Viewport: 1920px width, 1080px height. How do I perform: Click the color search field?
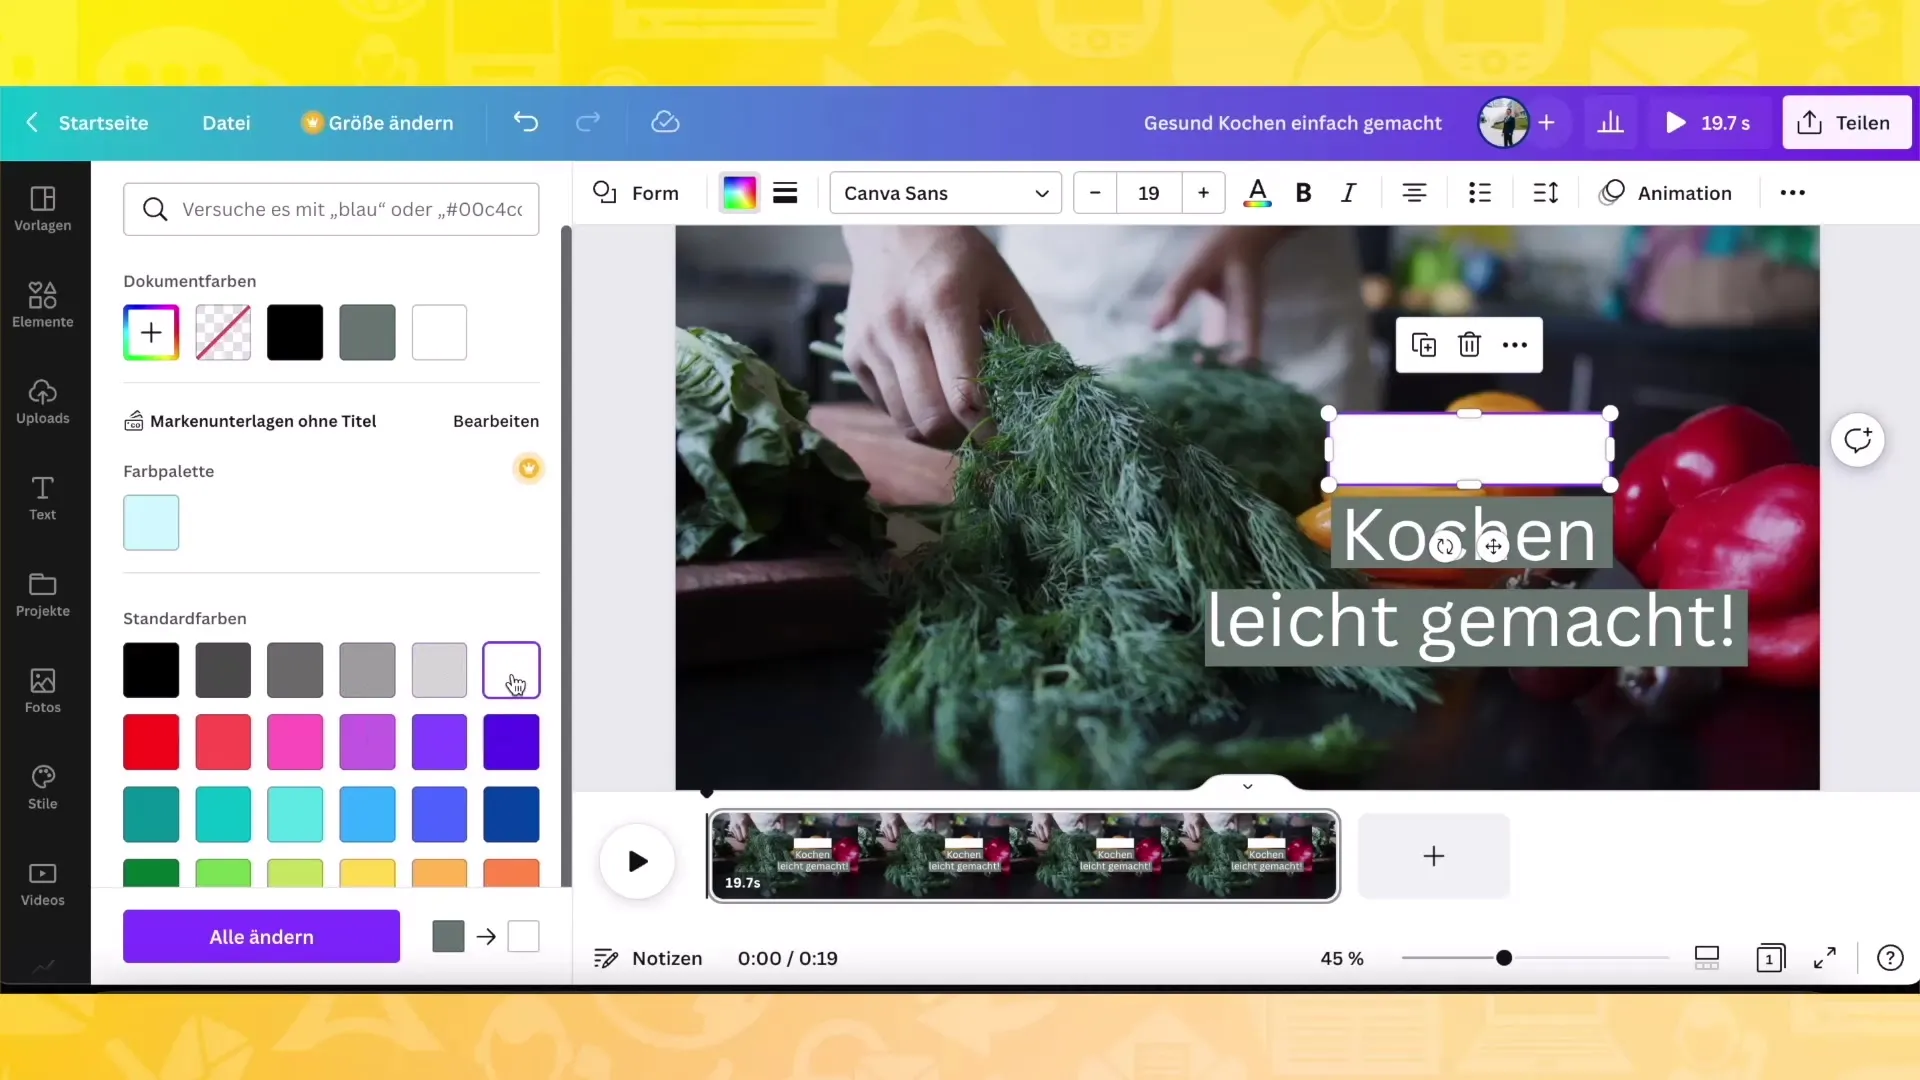331,209
